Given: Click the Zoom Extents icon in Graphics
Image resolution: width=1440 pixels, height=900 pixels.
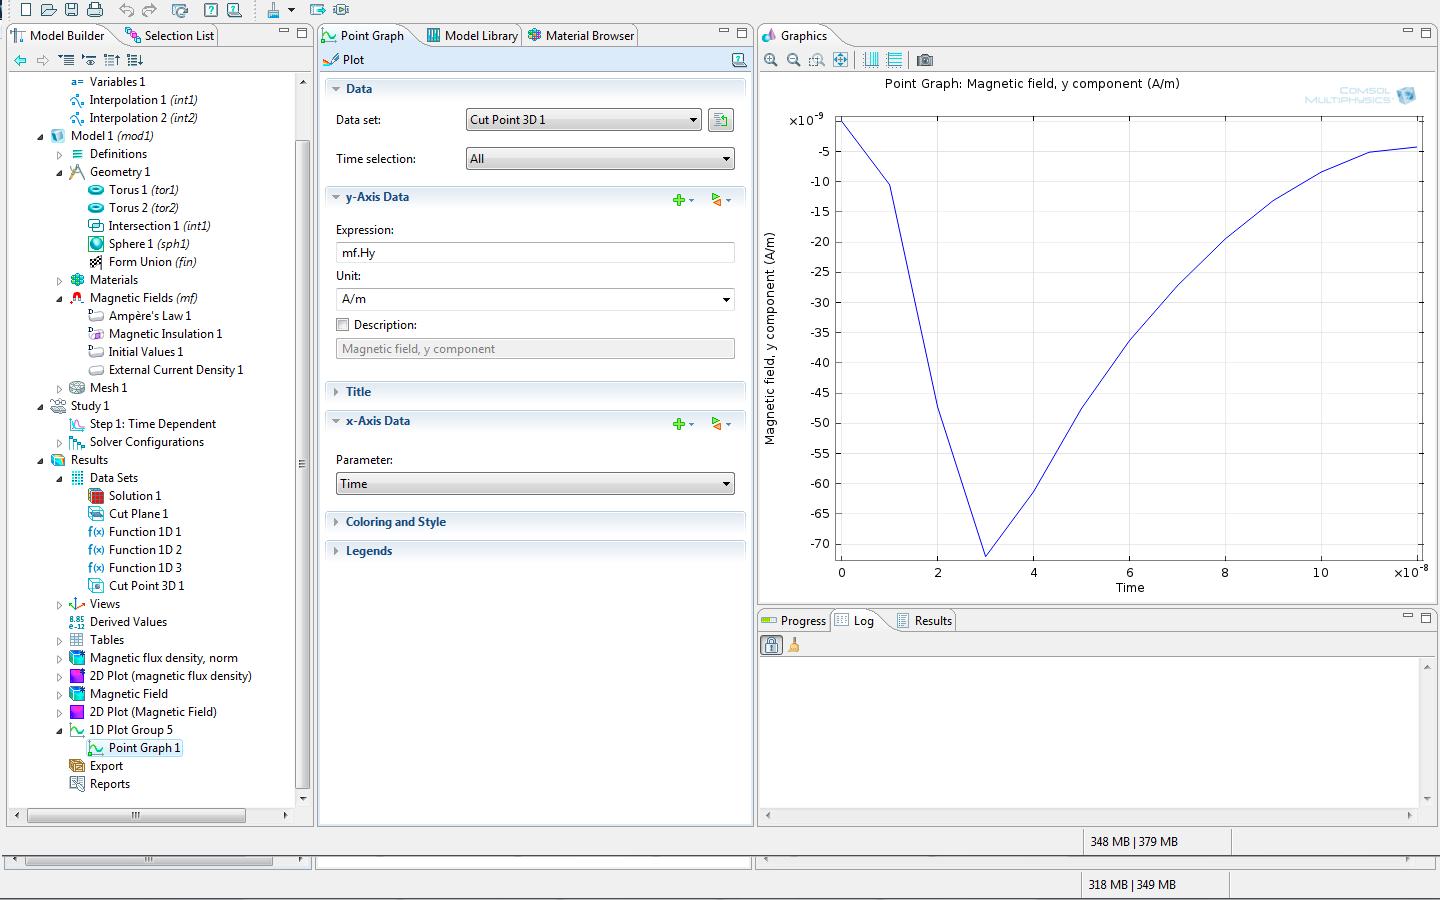Looking at the screenshot, I should point(840,60).
